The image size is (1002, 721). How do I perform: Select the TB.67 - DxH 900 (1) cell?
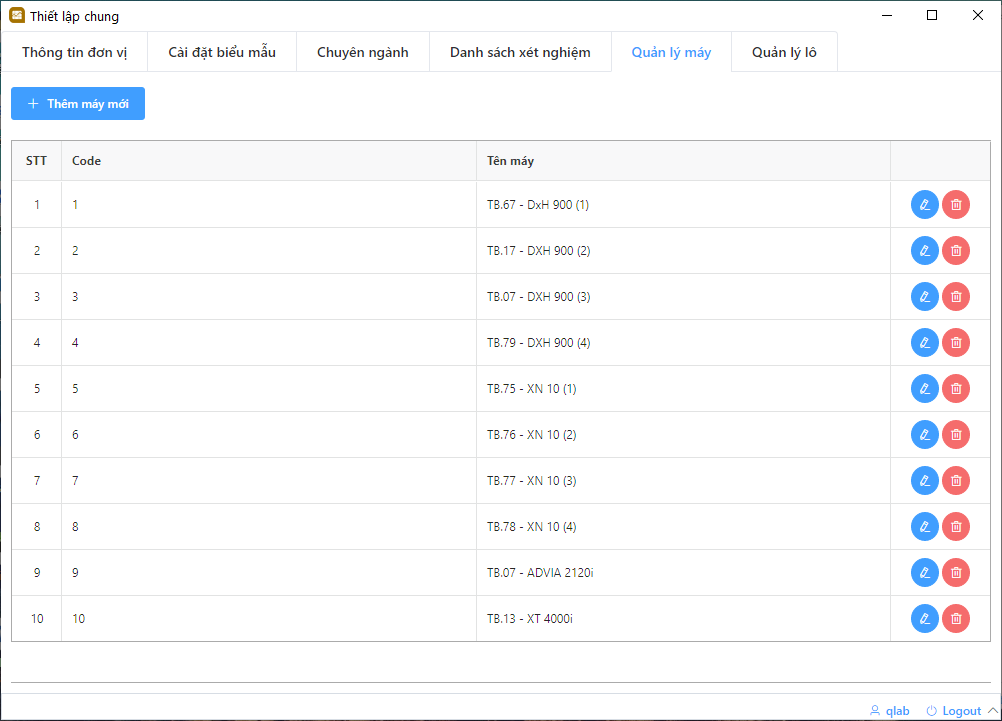tap(683, 205)
